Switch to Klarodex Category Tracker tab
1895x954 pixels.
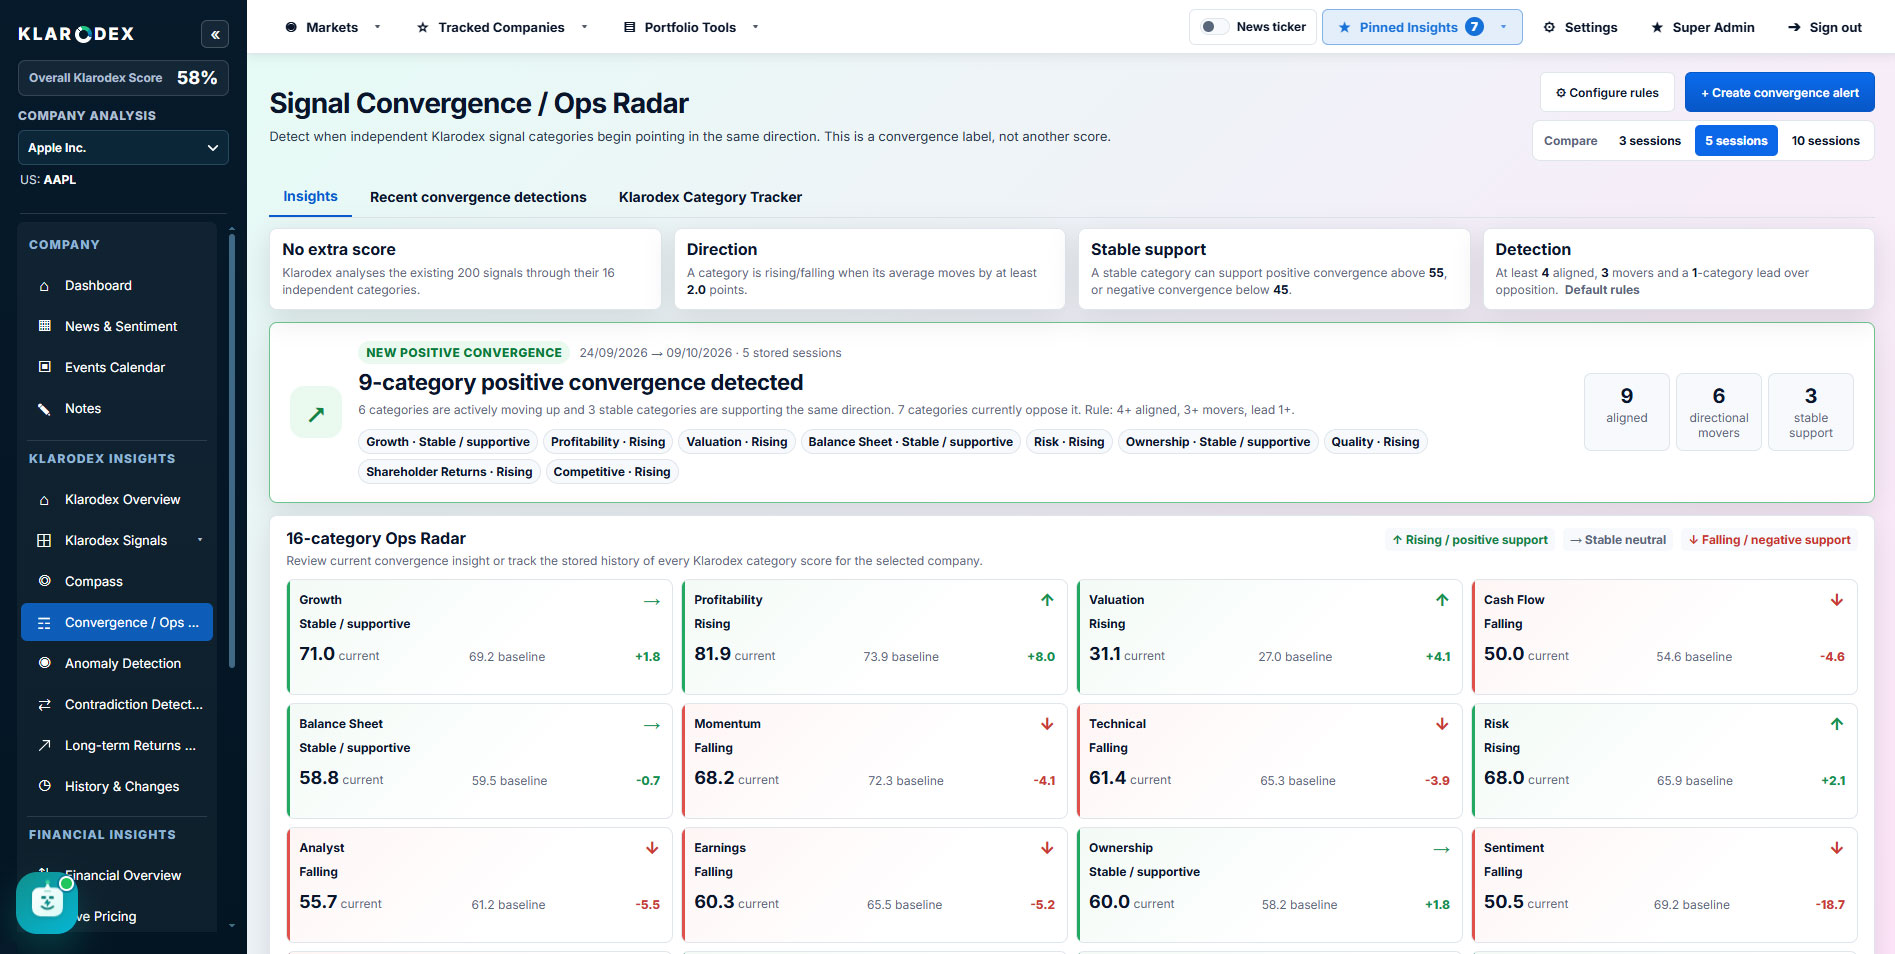pos(710,197)
